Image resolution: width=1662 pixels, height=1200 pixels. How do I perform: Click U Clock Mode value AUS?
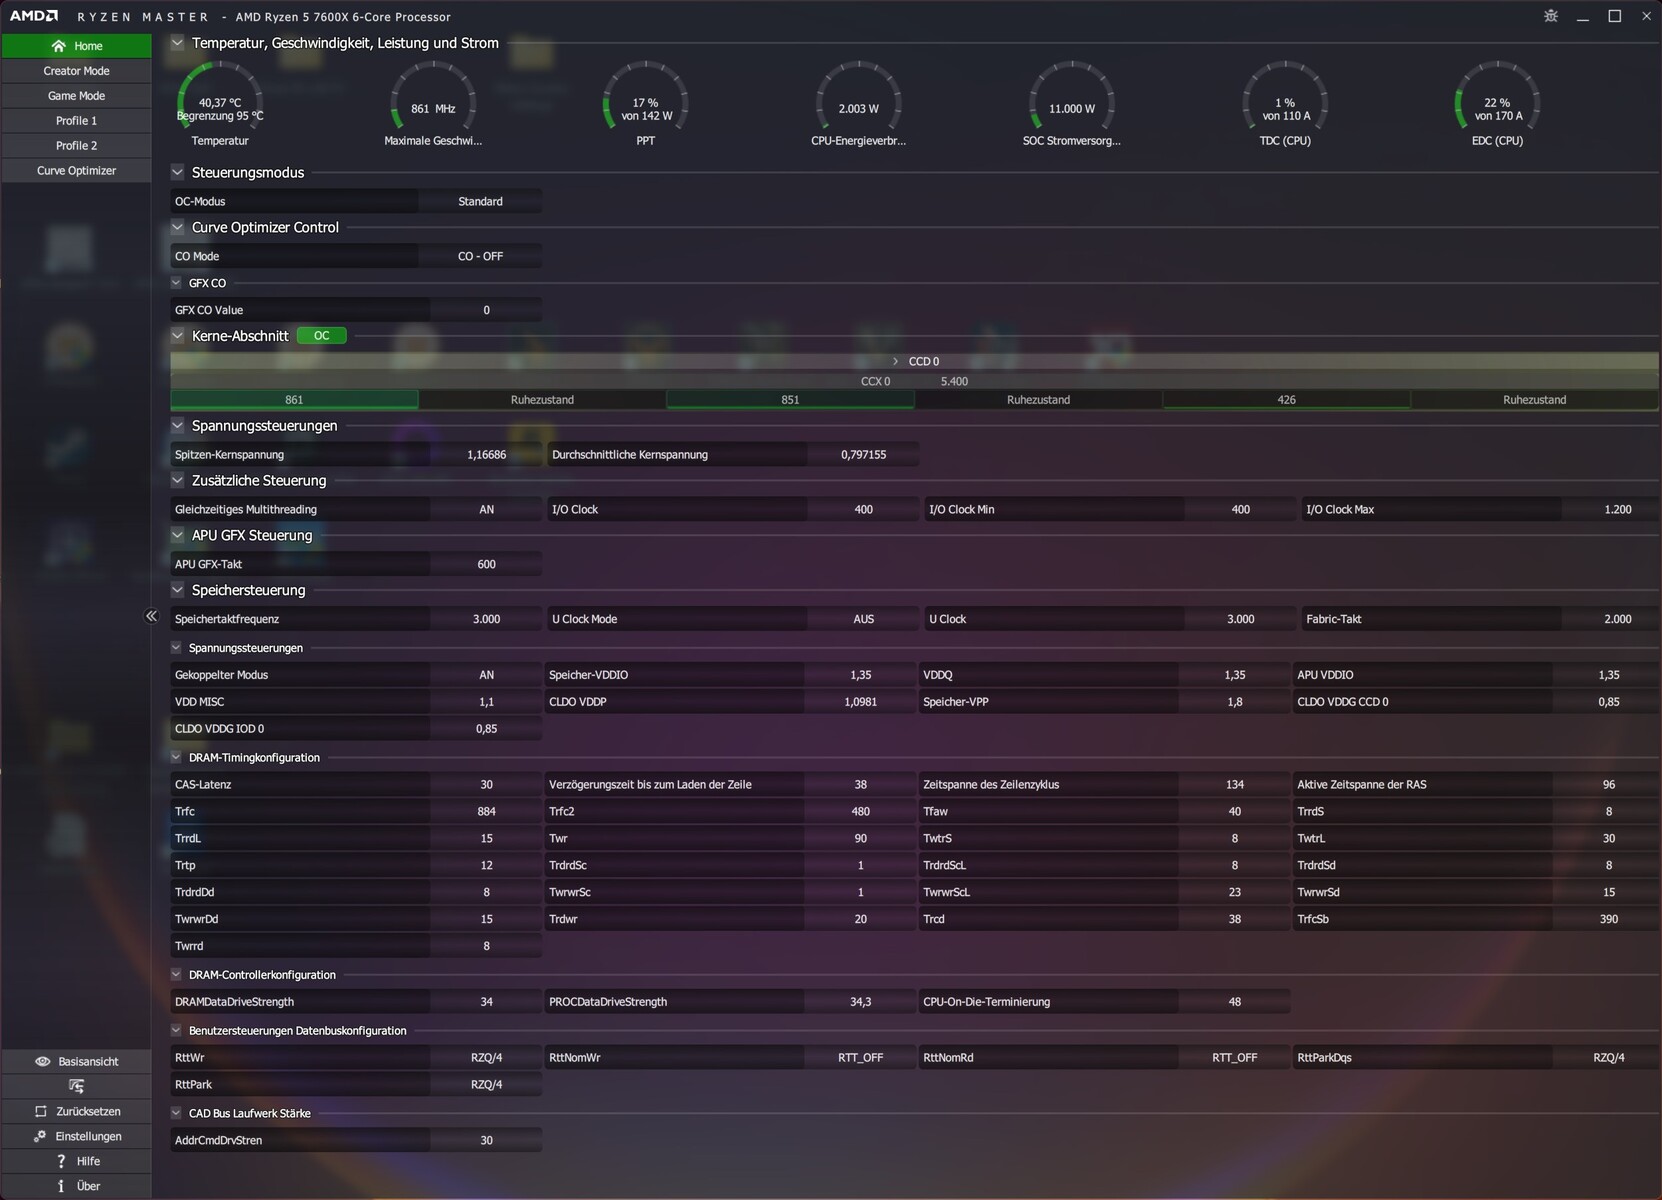click(864, 619)
